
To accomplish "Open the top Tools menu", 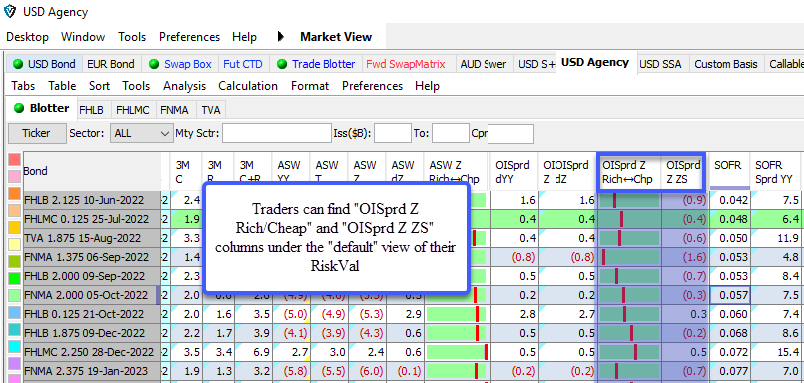I will 132,37.
